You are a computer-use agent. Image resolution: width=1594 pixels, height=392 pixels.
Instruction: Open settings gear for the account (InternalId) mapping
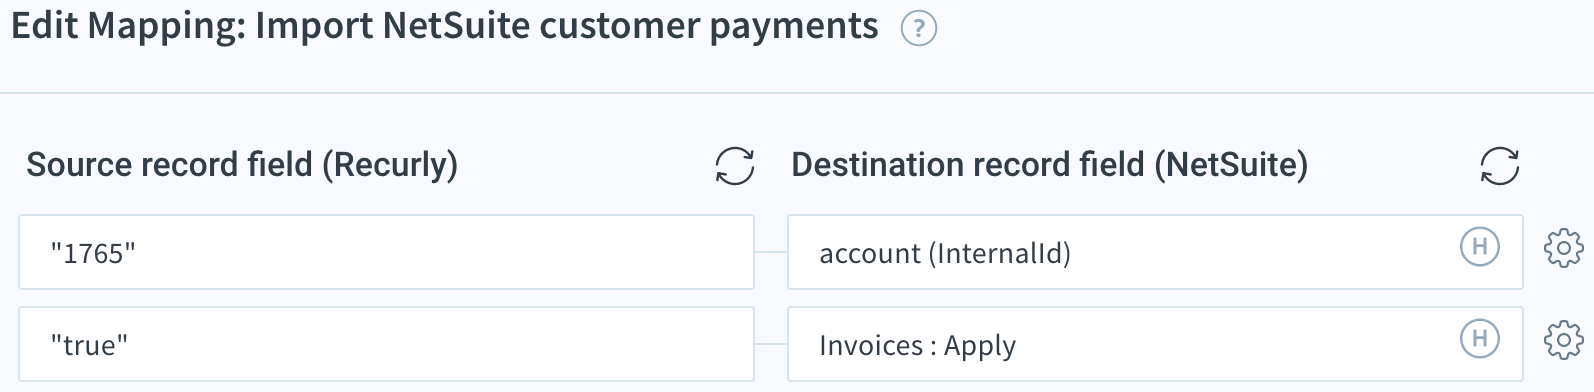[1564, 247]
